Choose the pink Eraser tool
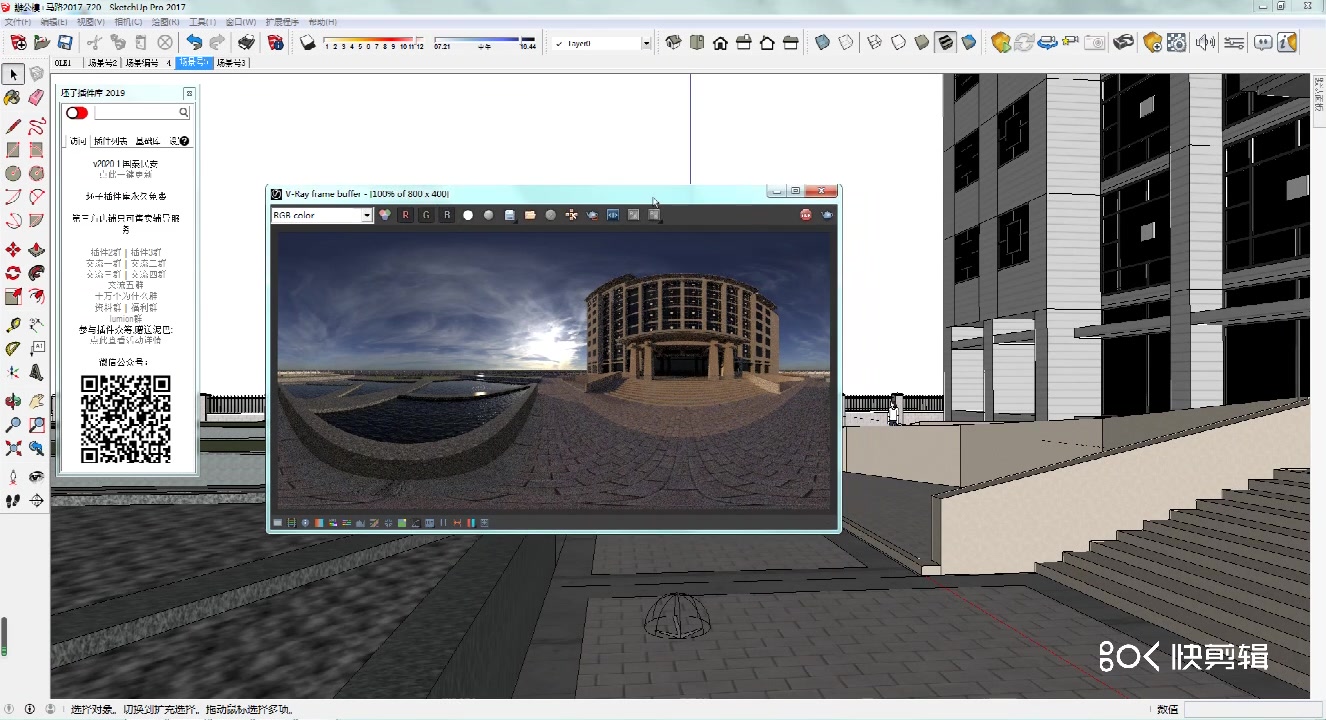The height and width of the screenshot is (720, 1326). pos(37,97)
